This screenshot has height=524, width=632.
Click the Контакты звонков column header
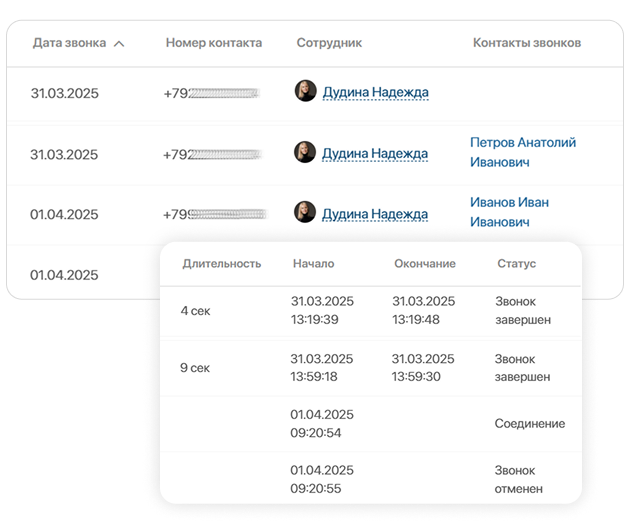(x=527, y=43)
